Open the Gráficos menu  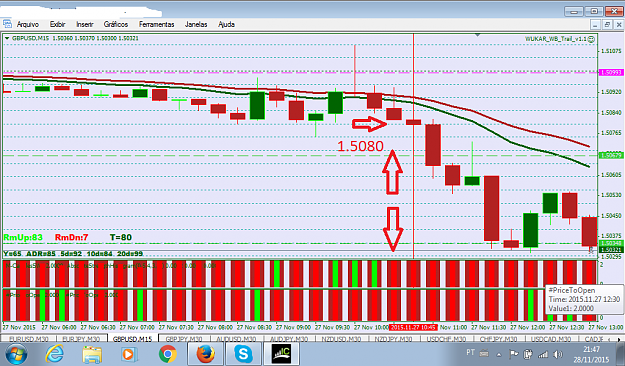pyautogui.click(x=116, y=24)
